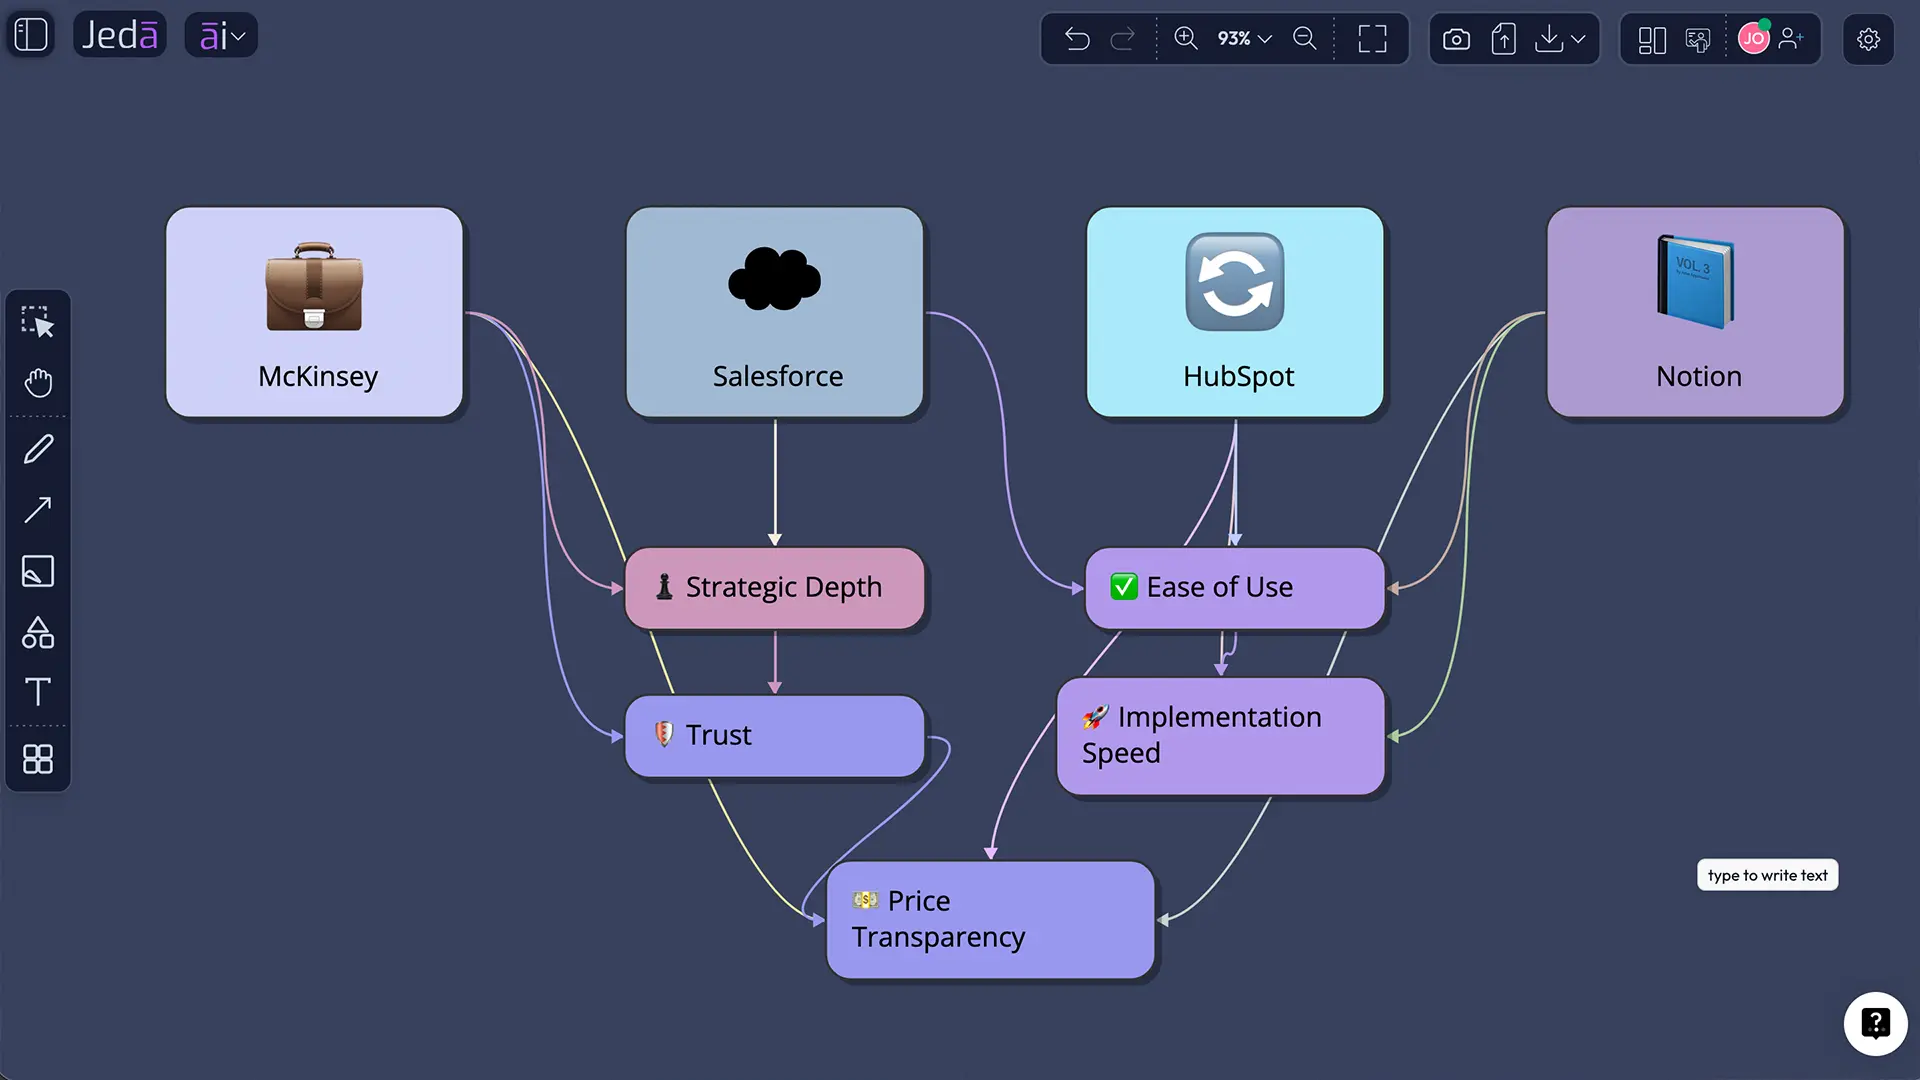Pick the pencil draw tool
Viewport: 1920px width, 1080px height.
point(38,449)
